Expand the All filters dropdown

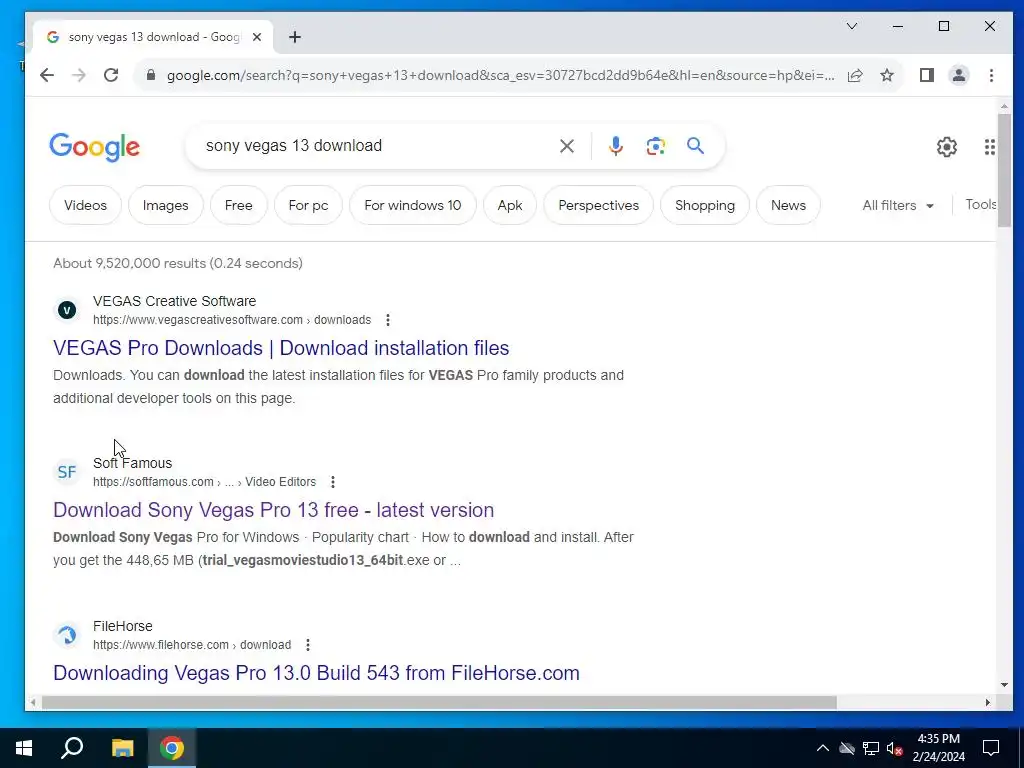pyautogui.click(x=898, y=205)
